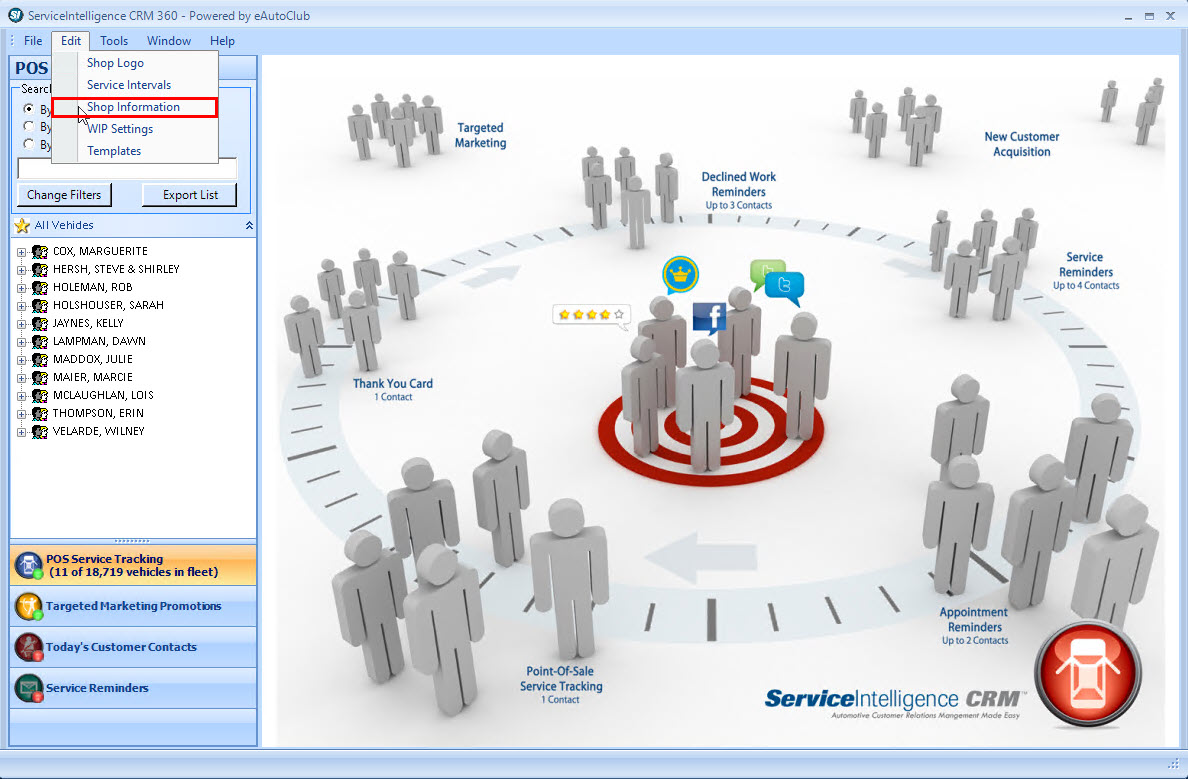
Task: Click the gold crown badge icon
Action: (x=680, y=275)
